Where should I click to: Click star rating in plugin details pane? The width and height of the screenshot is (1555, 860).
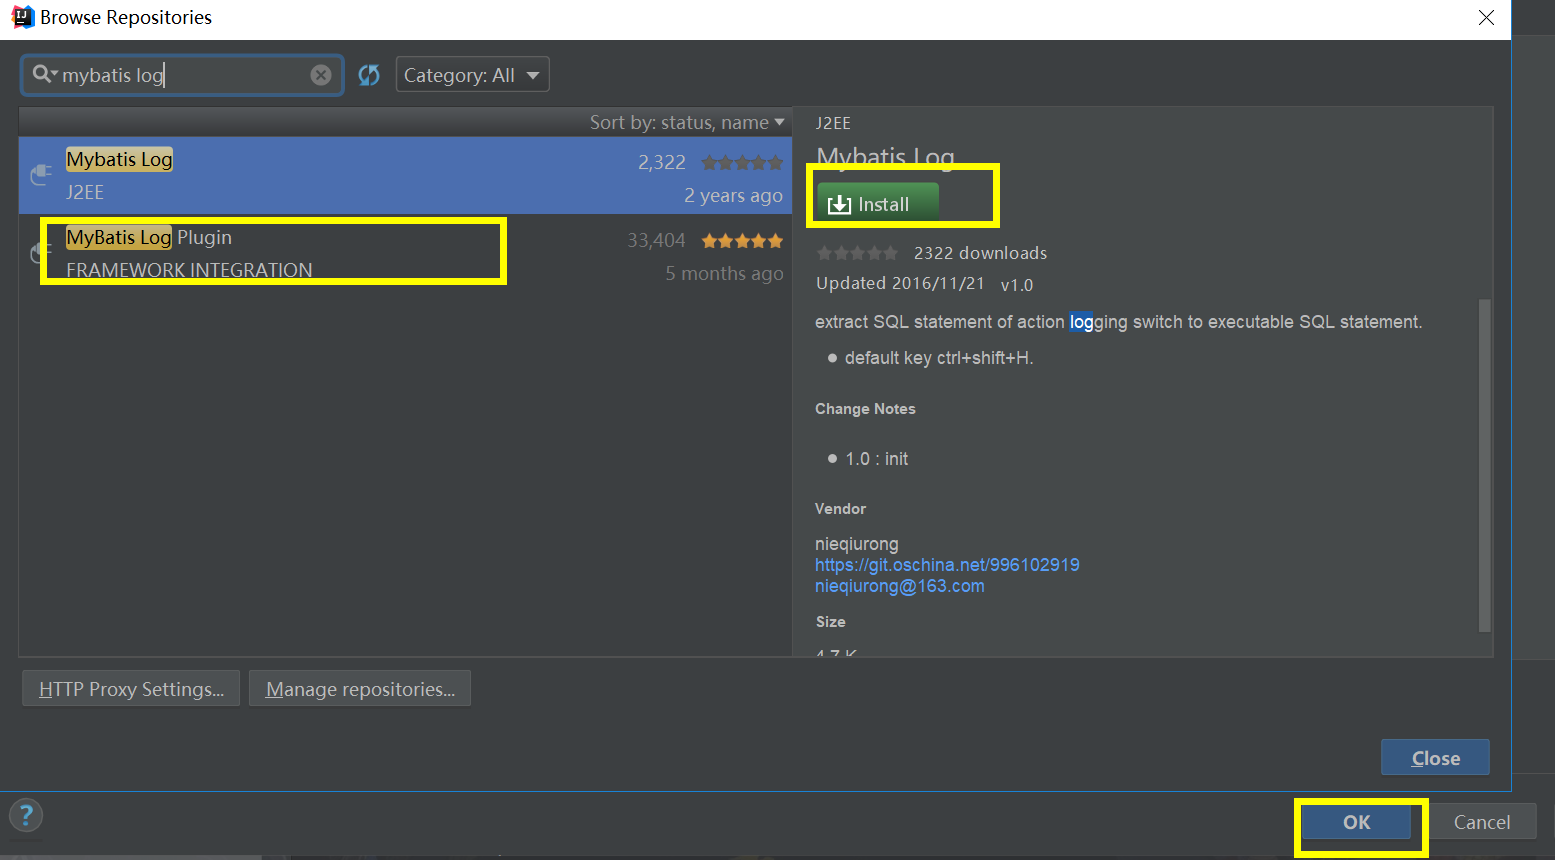coord(857,253)
